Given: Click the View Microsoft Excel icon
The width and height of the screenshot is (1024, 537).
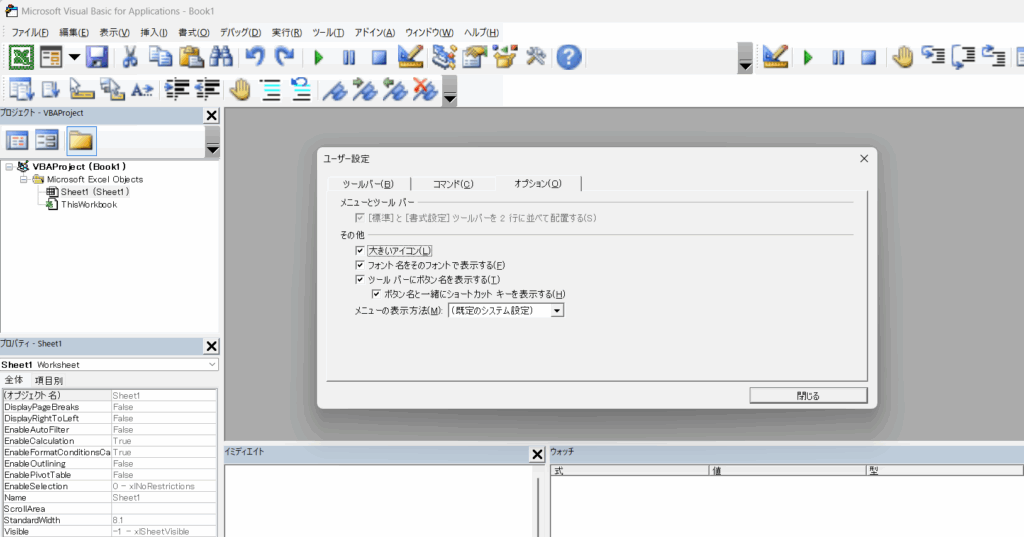Looking at the screenshot, I should point(21,57).
